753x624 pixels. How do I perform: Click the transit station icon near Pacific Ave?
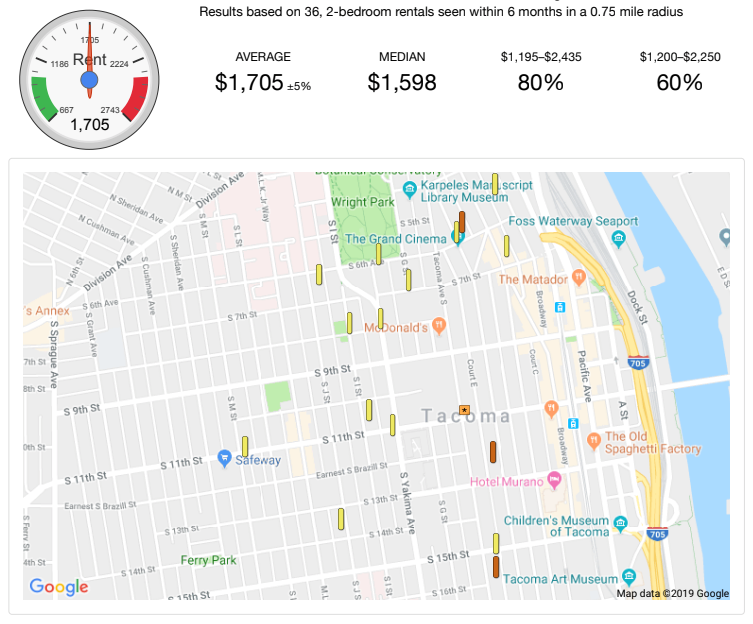coord(573,423)
